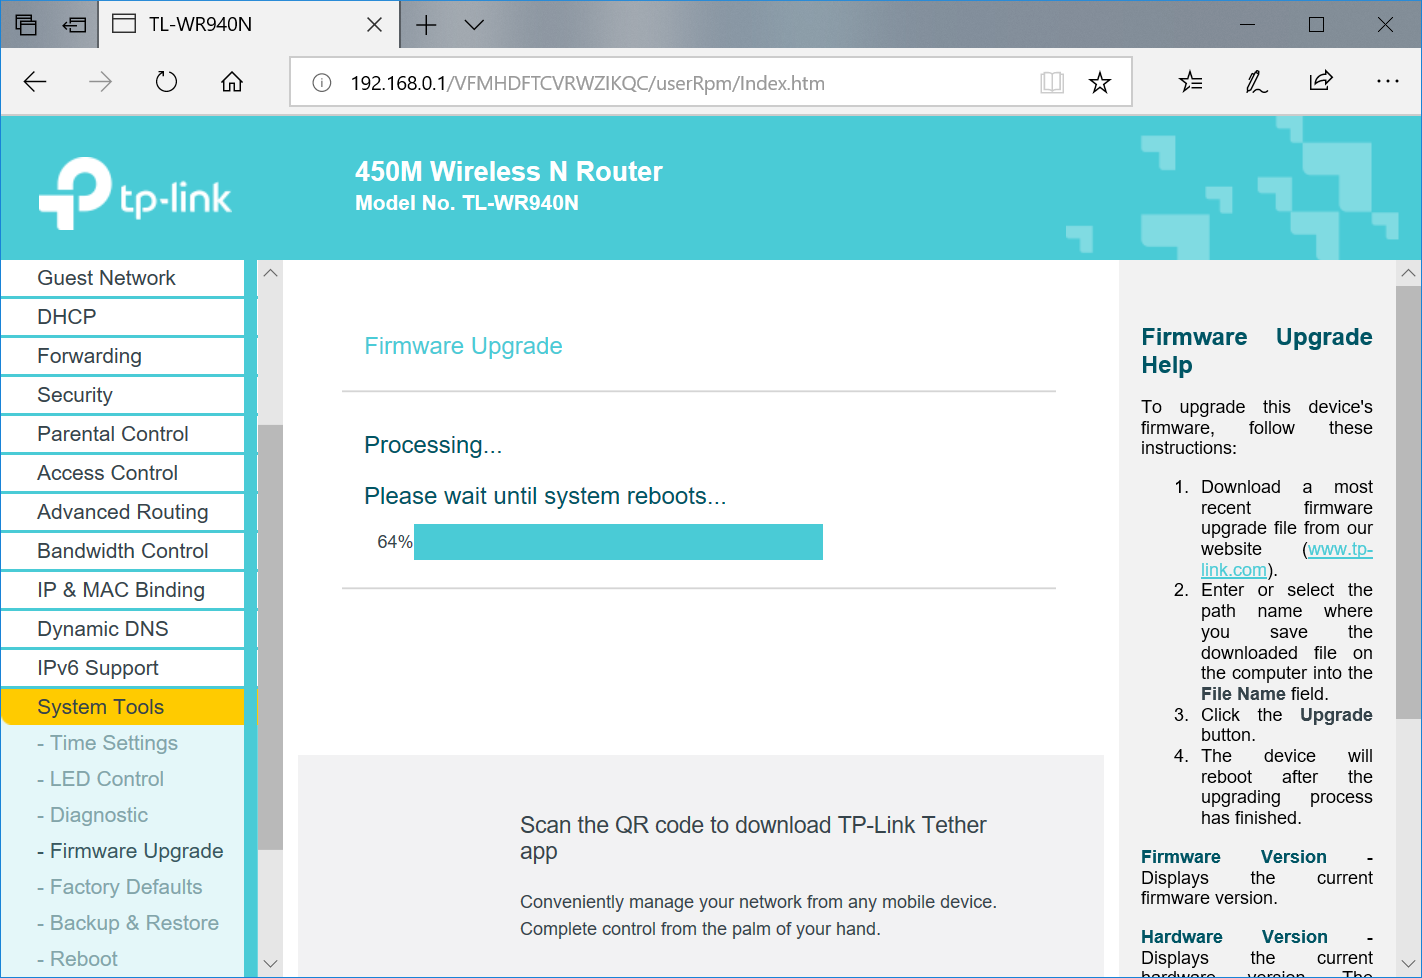Select the TL-WR940N browser tab
Viewport: 1422px width, 978px height.
coord(249,24)
